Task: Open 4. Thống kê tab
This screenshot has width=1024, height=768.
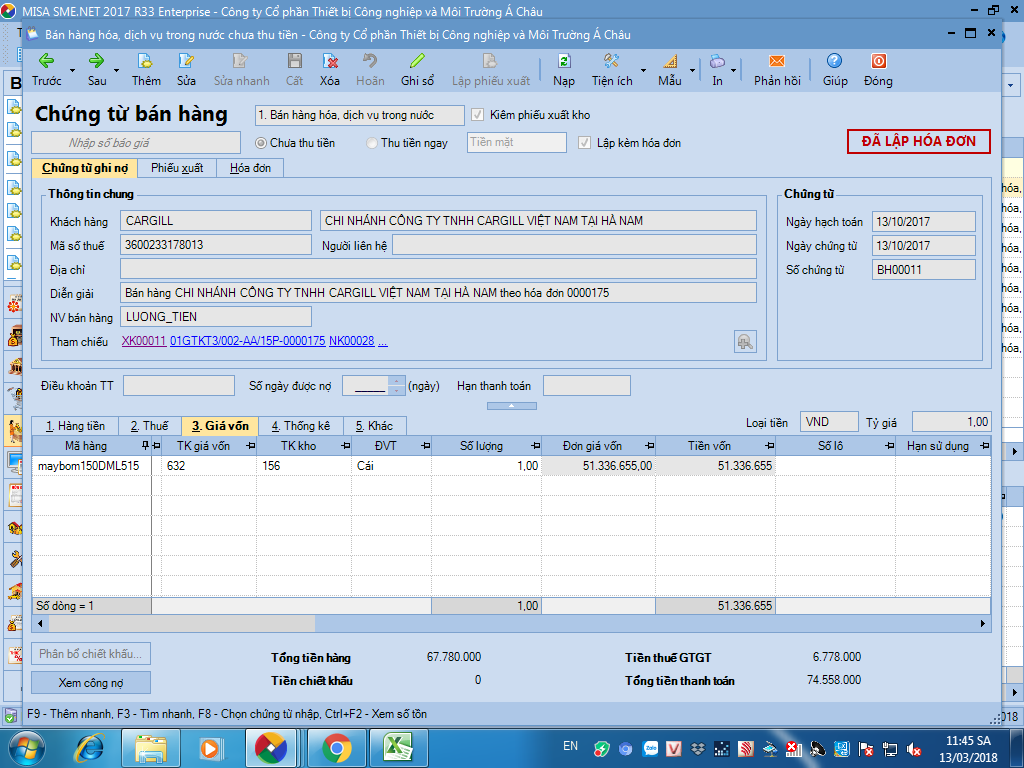Action: [301, 426]
